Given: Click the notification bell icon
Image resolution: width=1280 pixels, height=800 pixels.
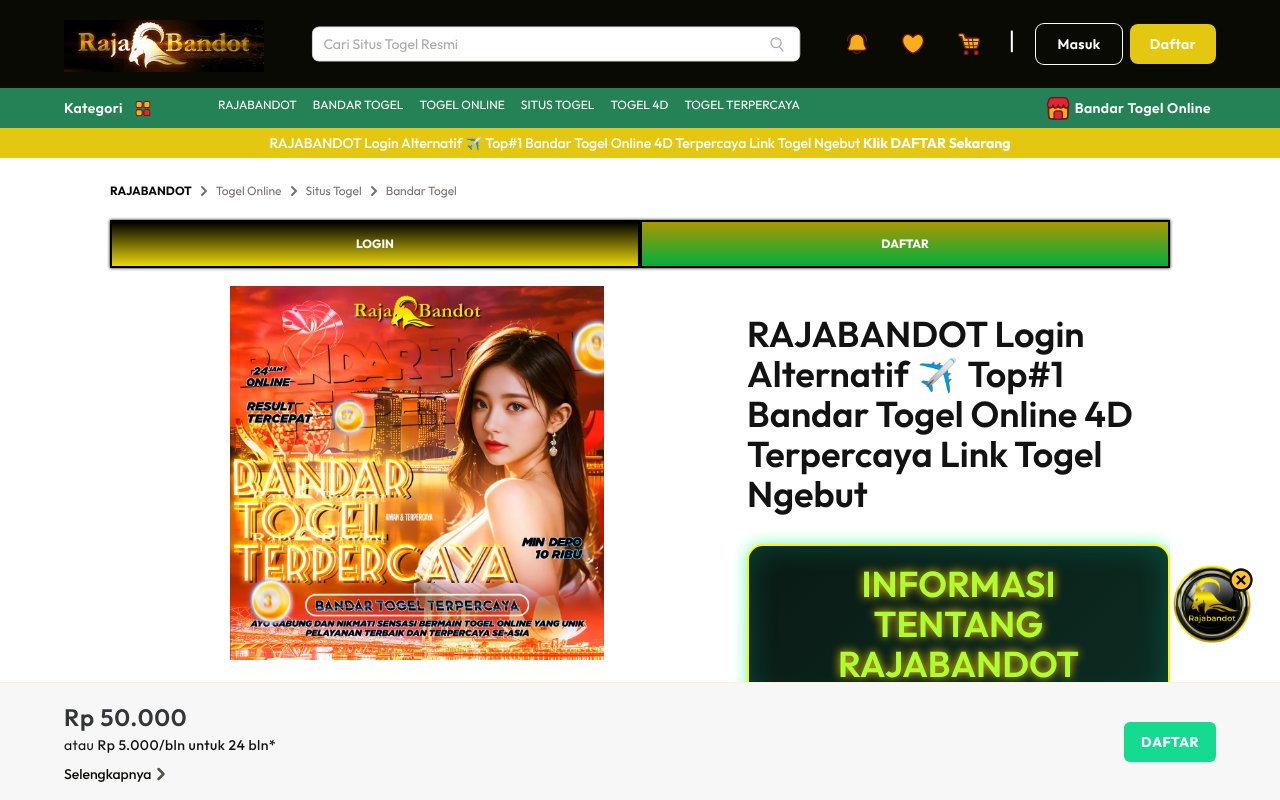Looking at the screenshot, I should click(x=857, y=43).
